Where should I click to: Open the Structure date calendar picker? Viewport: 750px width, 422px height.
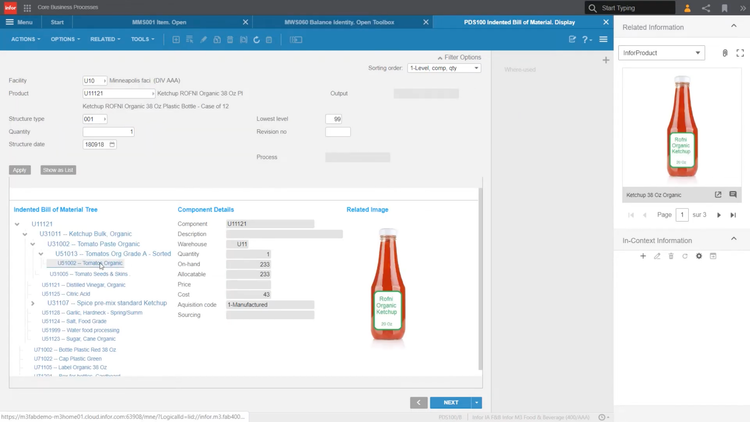coord(112,144)
